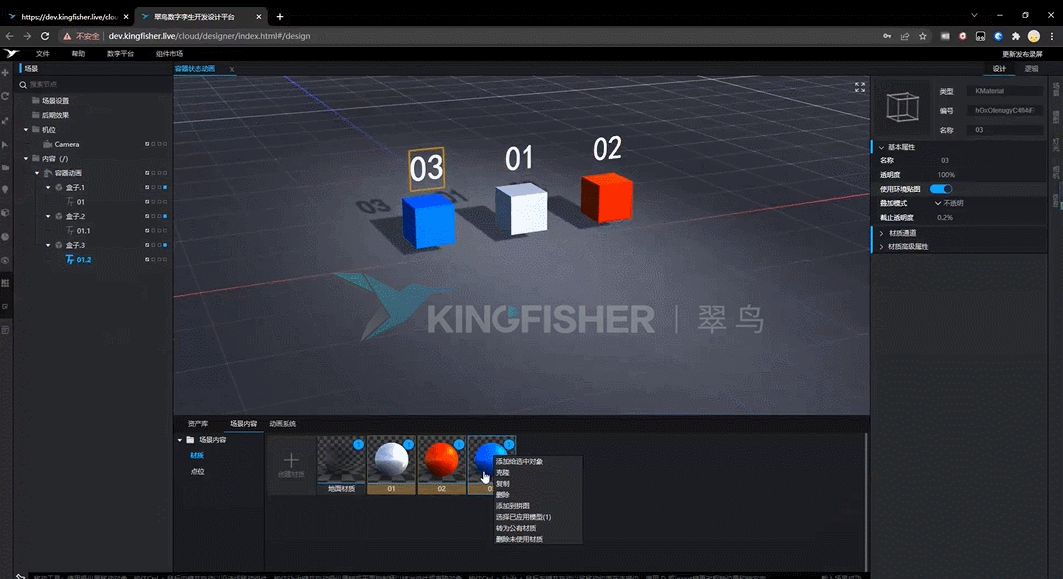Screen dimensions: 1063x579
Task: Open a new browser tab
Action: pos(279,16)
